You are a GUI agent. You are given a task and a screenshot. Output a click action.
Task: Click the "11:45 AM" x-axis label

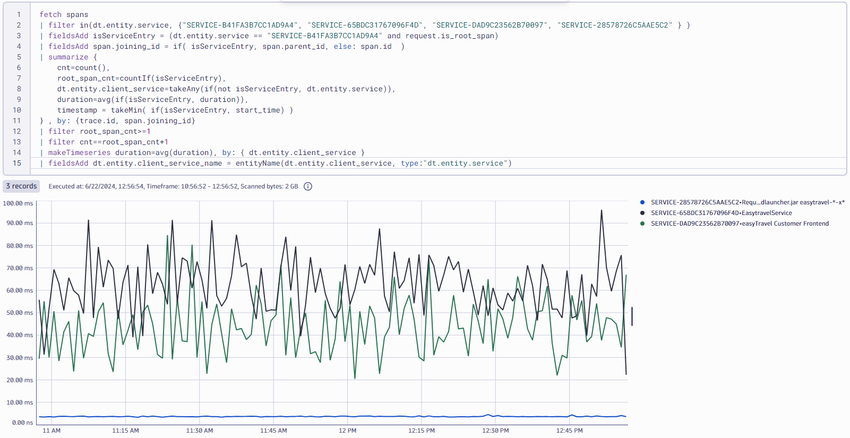coord(273,430)
